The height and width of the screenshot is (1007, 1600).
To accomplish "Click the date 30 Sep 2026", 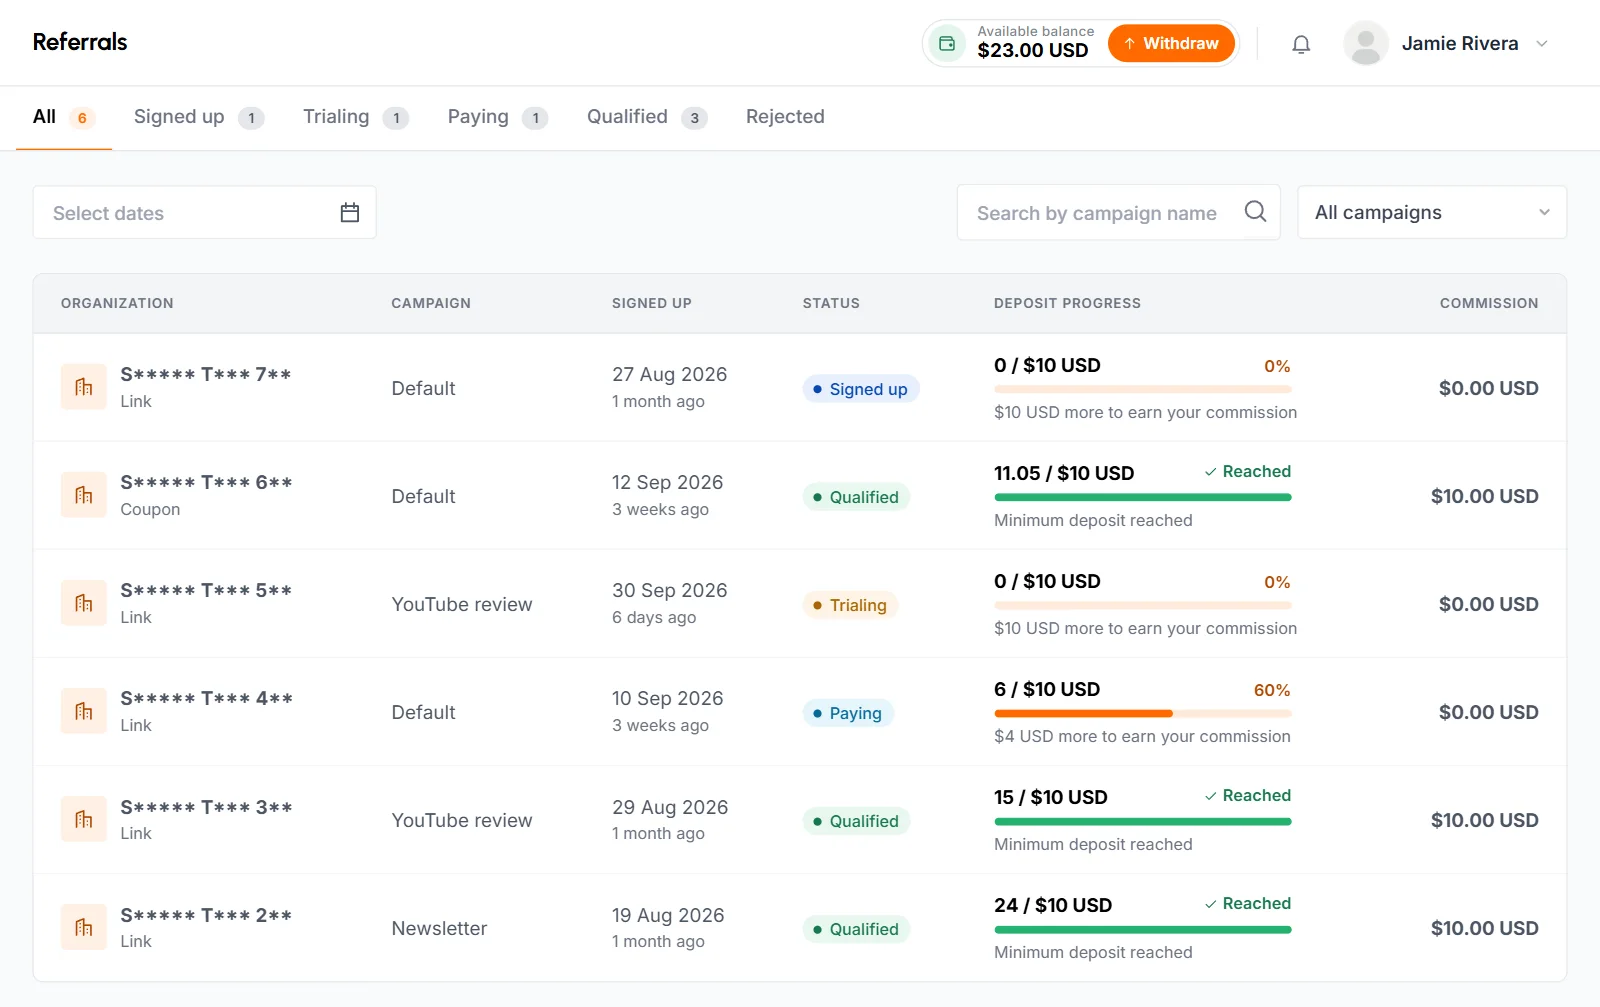I will pyautogui.click(x=669, y=590).
